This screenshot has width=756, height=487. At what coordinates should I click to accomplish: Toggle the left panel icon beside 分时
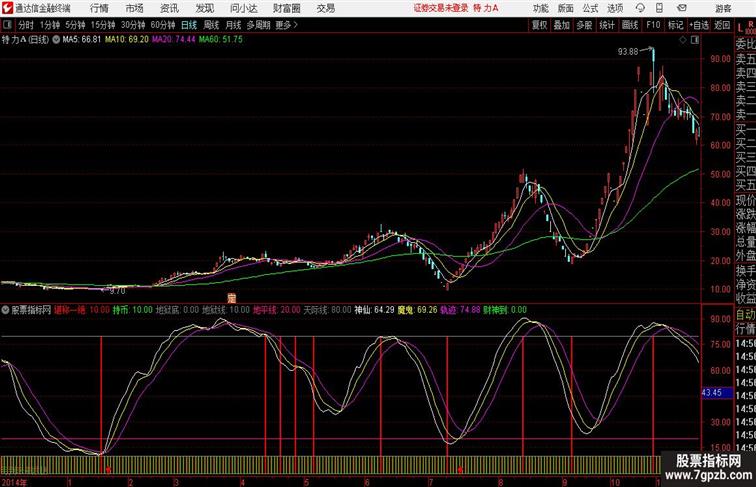coord(7,25)
